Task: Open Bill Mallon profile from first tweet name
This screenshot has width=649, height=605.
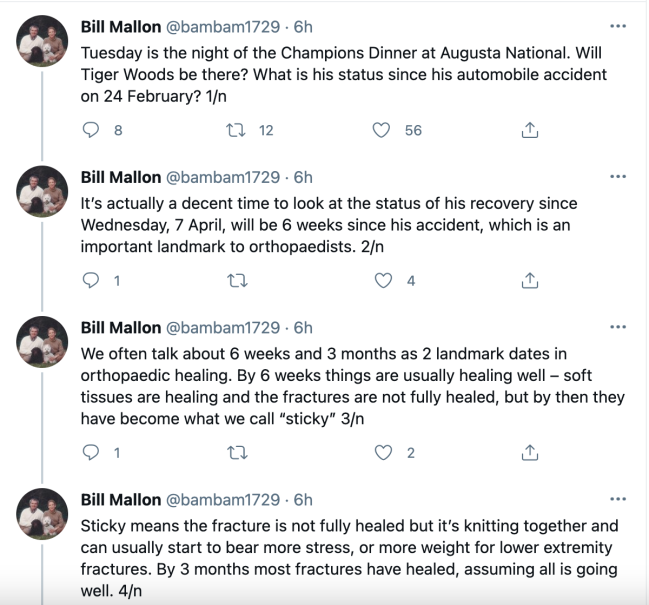Action: (121, 27)
